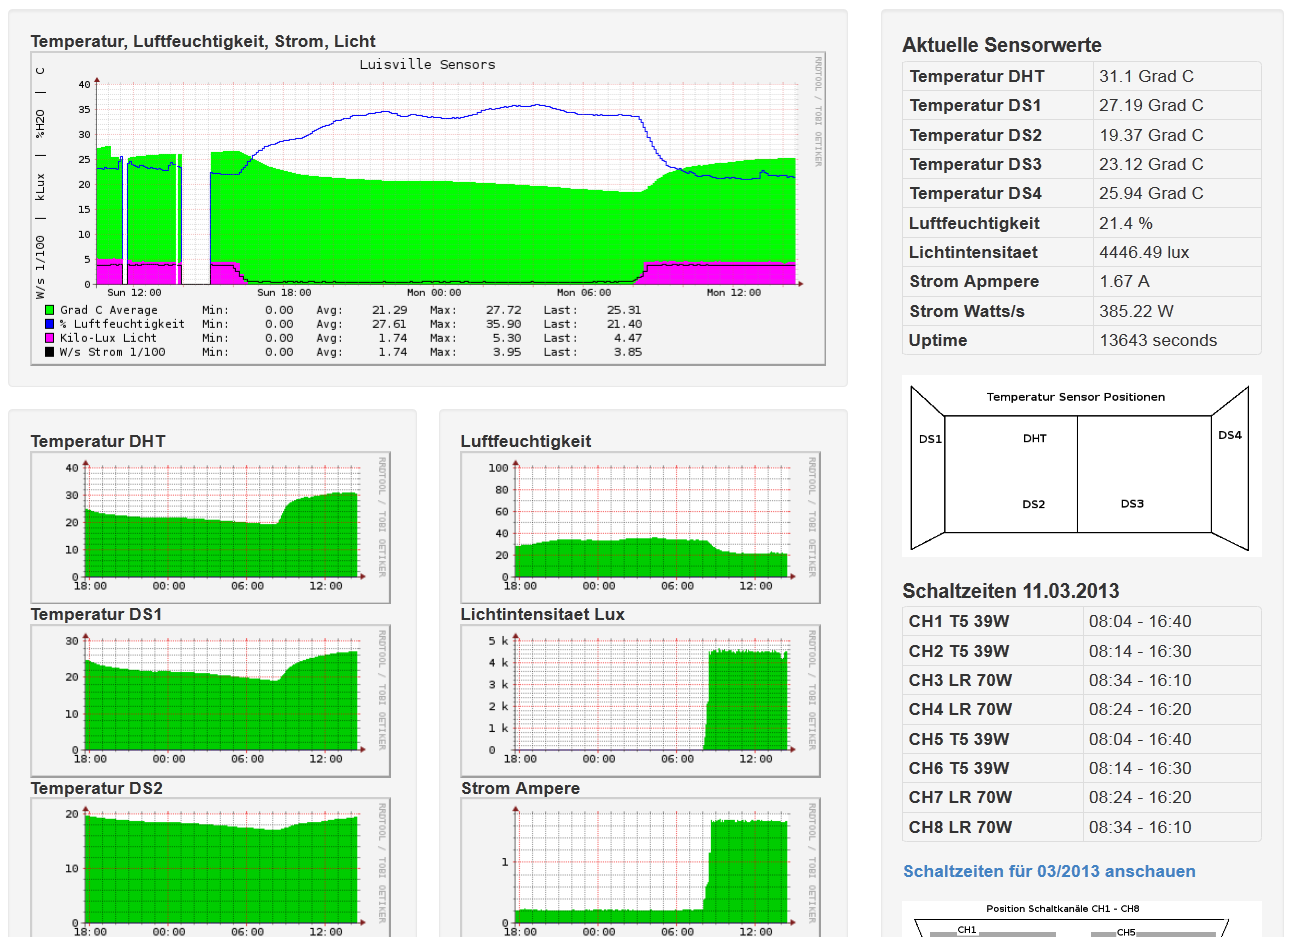1297x937 pixels.
Task: Select the value '4446.49 lux'
Action: pyautogui.click(x=1144, y=252)
